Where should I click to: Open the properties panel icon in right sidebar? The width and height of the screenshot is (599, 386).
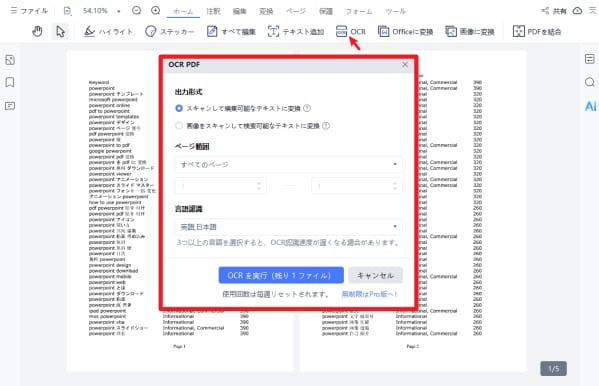click(x=590, y=59)
